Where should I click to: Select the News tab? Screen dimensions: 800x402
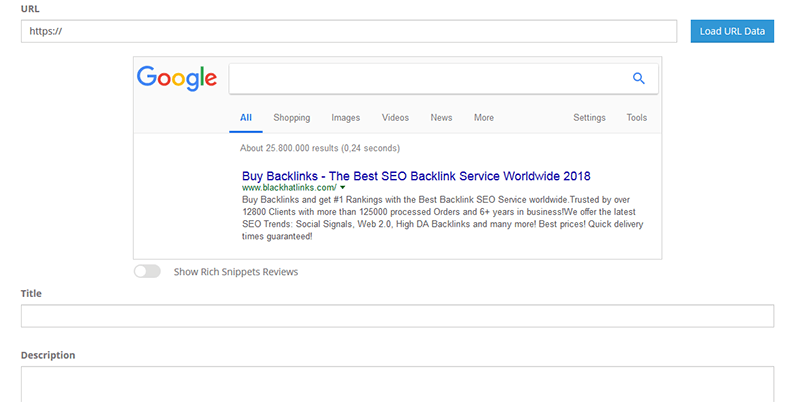click(x=441, y=117)
